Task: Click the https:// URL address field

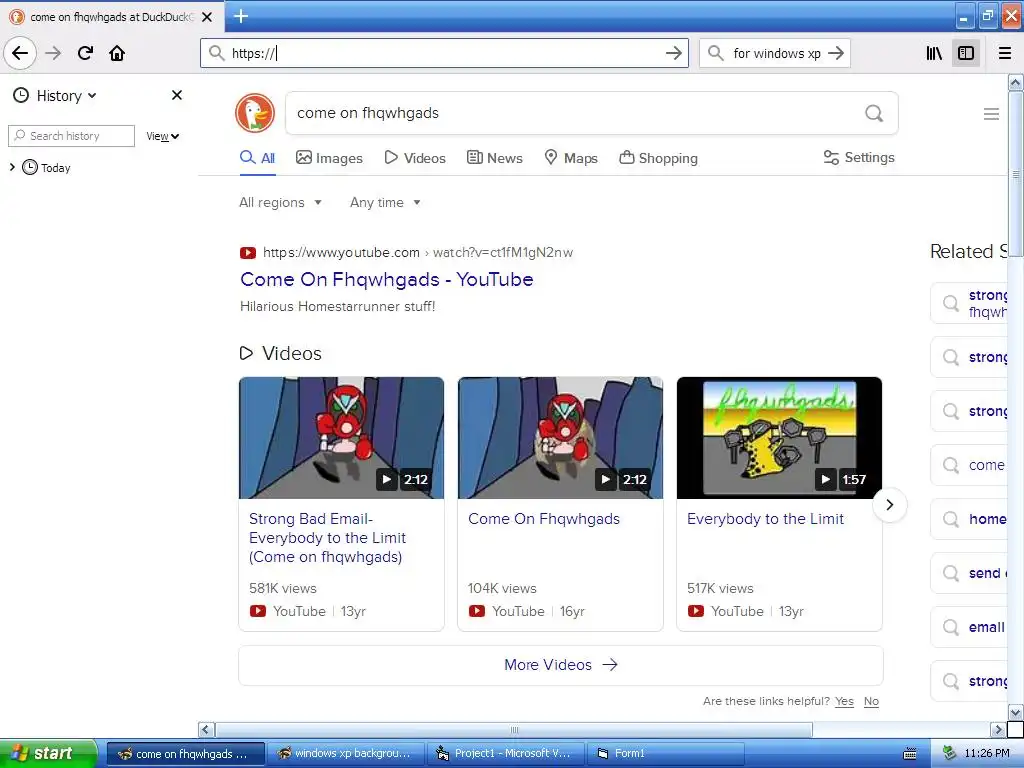Action: click(444, 53)
